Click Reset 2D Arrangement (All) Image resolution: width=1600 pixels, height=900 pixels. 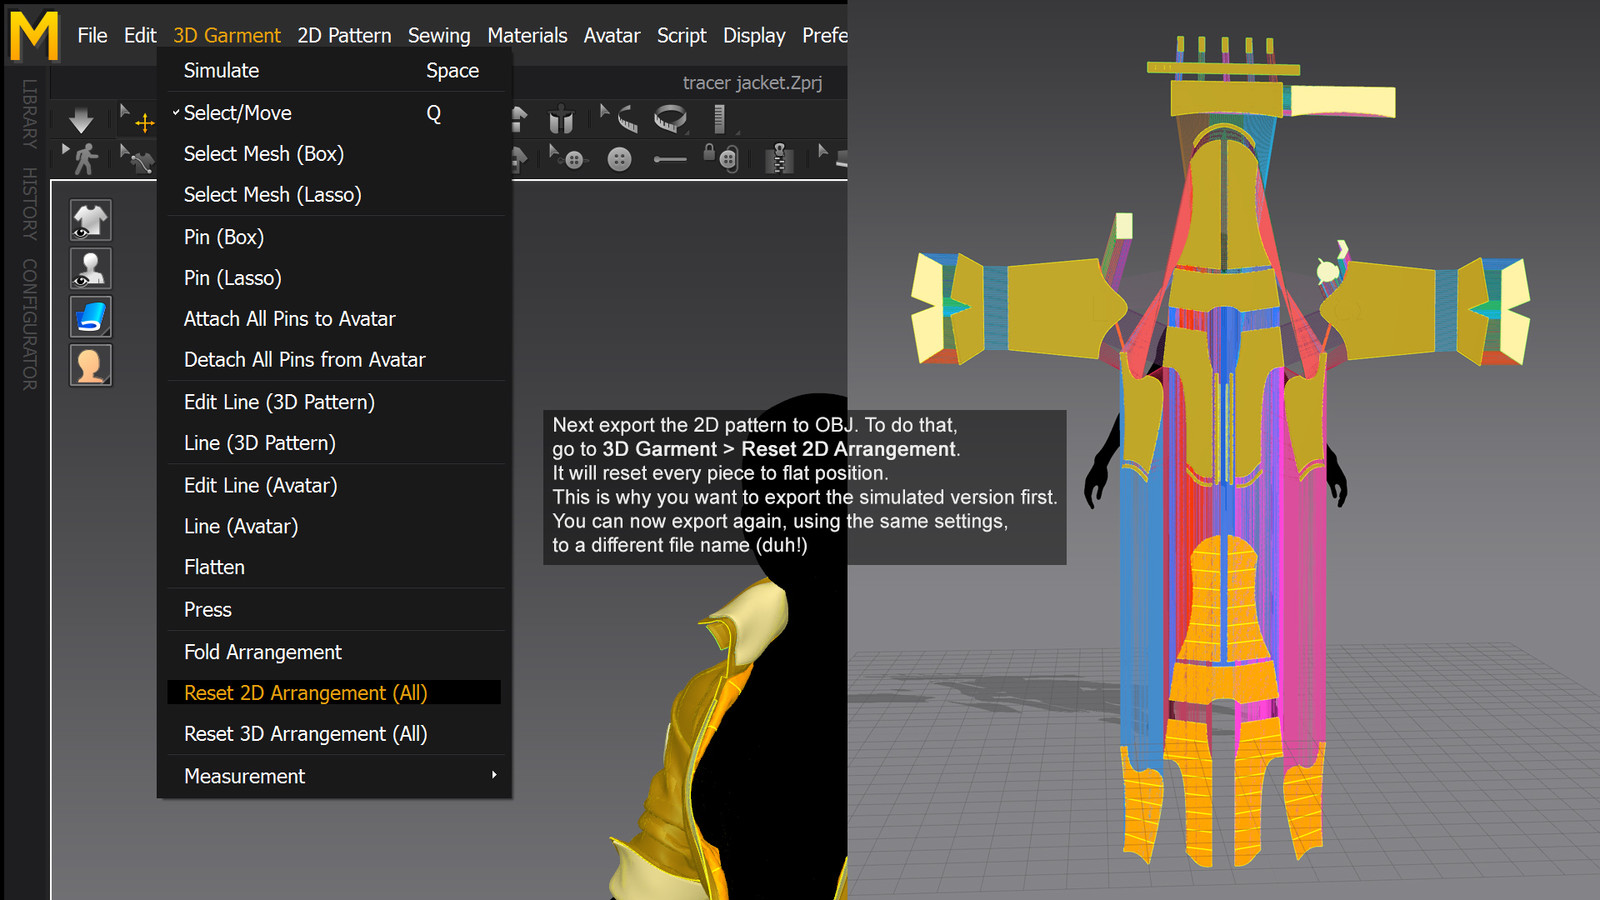point(334,693)
